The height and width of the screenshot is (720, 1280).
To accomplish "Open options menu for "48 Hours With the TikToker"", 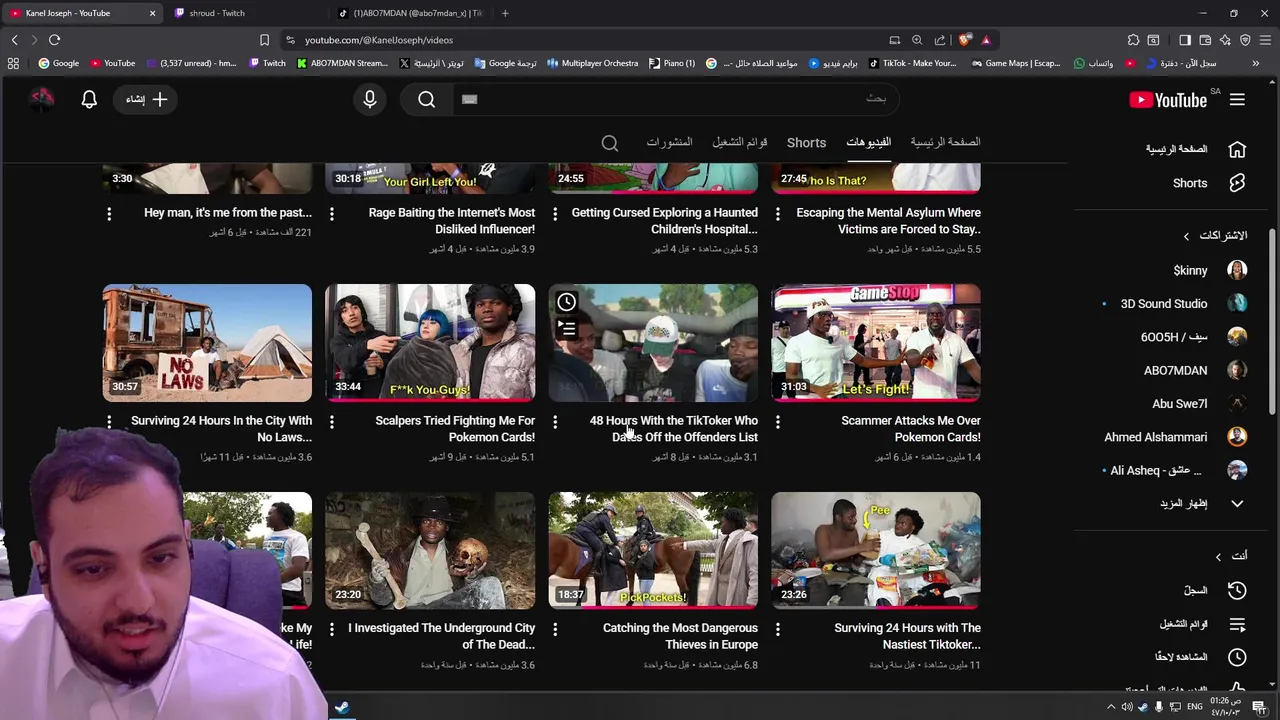I will pyautogui.click(x=555, y=422).
